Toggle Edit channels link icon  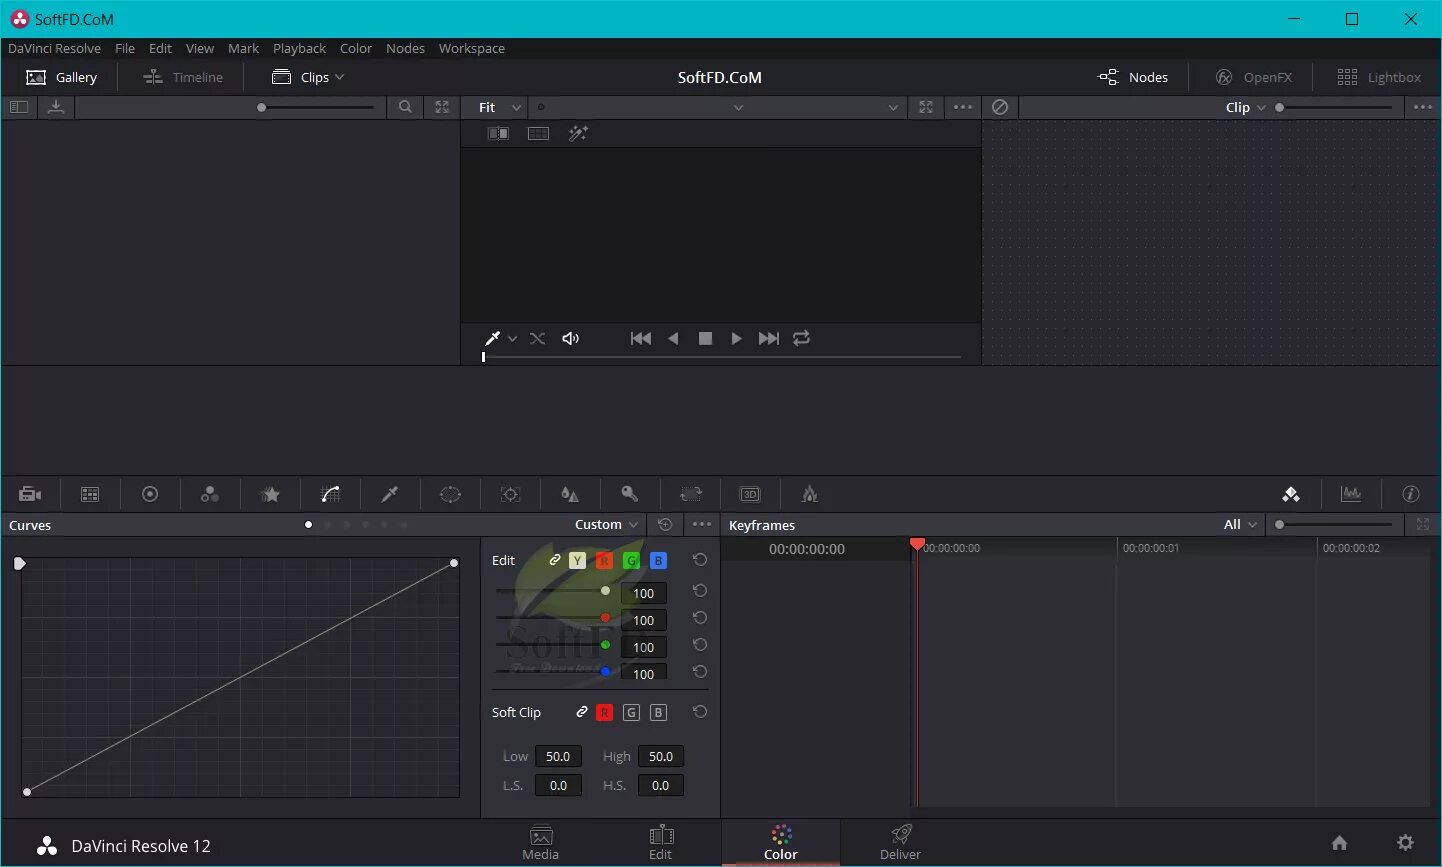554,561
